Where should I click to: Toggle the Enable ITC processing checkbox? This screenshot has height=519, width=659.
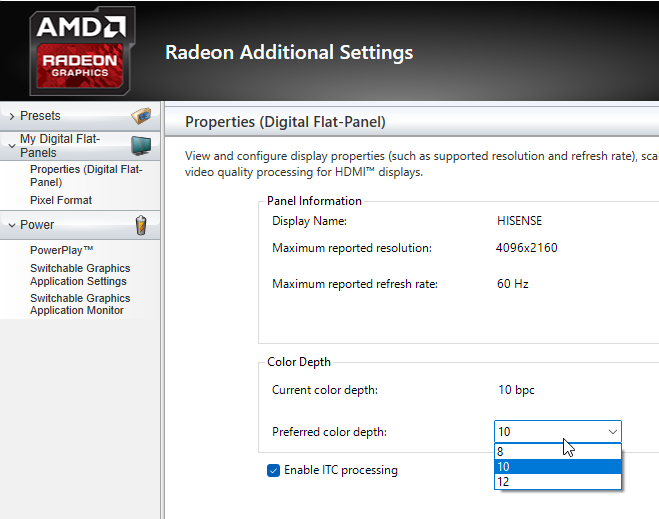(274, 470)
